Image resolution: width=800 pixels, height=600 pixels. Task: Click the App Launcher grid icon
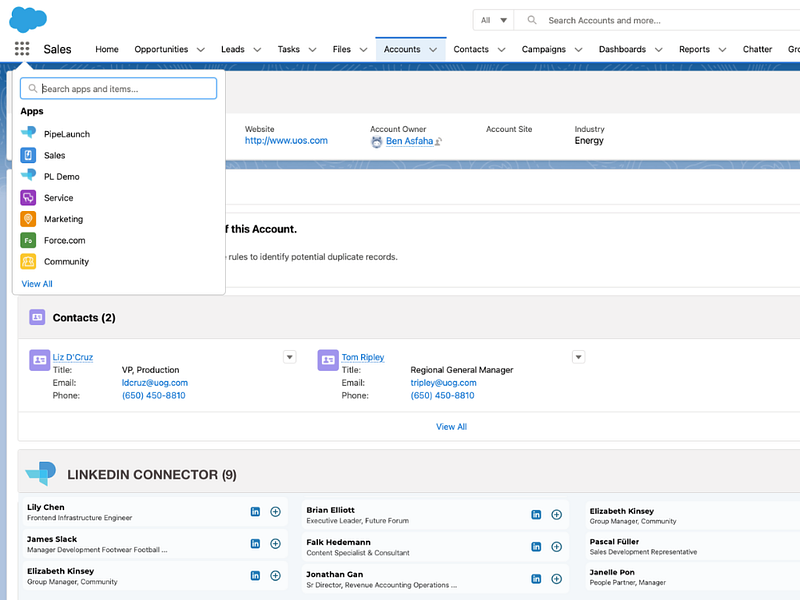click(x=22, y=49)
